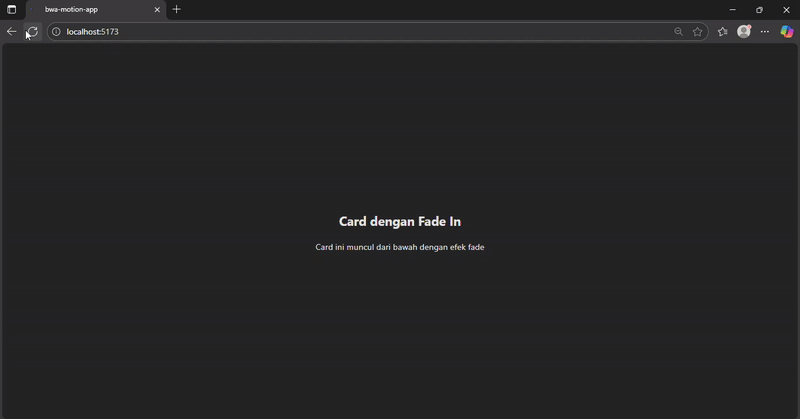800x419 pixels.
Task: Restore down the browser window
Action: [x=759, y=10]
